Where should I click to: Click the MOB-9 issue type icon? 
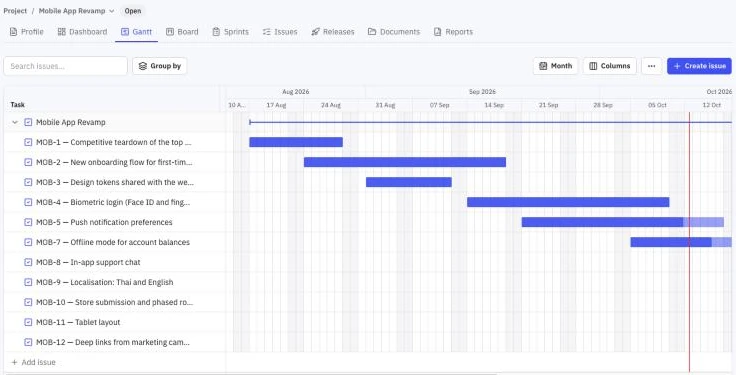coord(28,283)
